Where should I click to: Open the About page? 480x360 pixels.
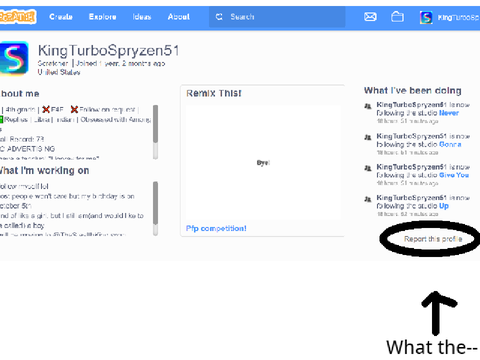tap(179, 17)
